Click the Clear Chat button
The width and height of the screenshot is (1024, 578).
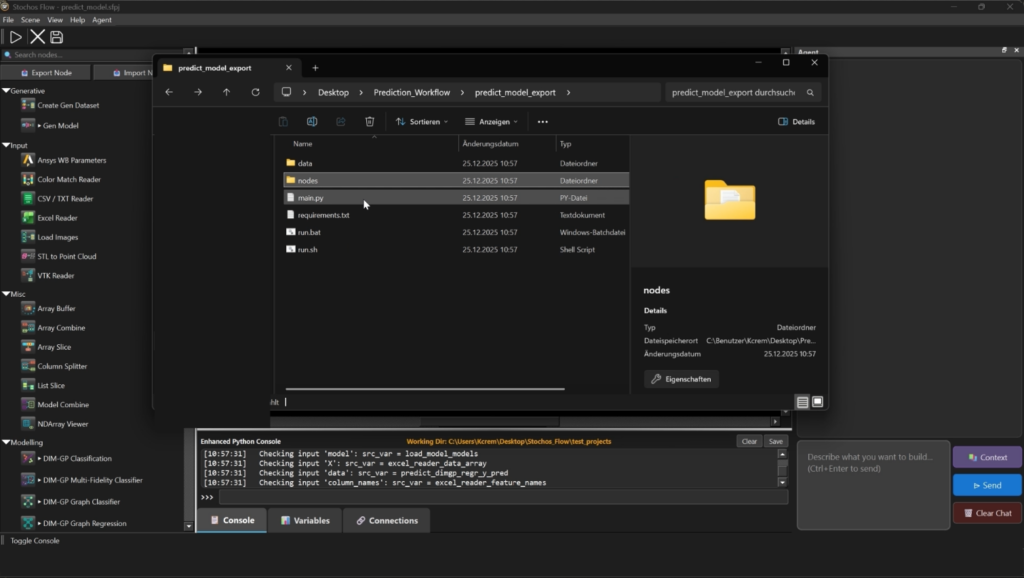click(x=987, y=513)
